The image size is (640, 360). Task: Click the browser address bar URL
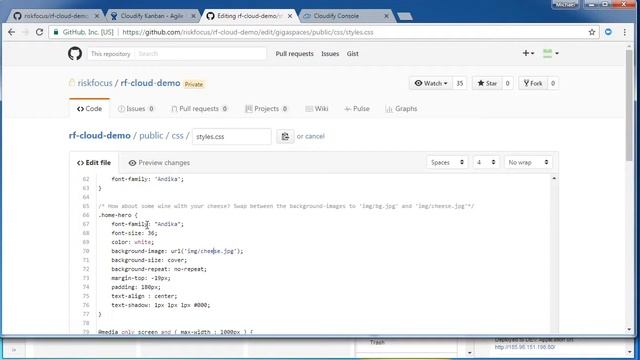(x=248, y=32)
